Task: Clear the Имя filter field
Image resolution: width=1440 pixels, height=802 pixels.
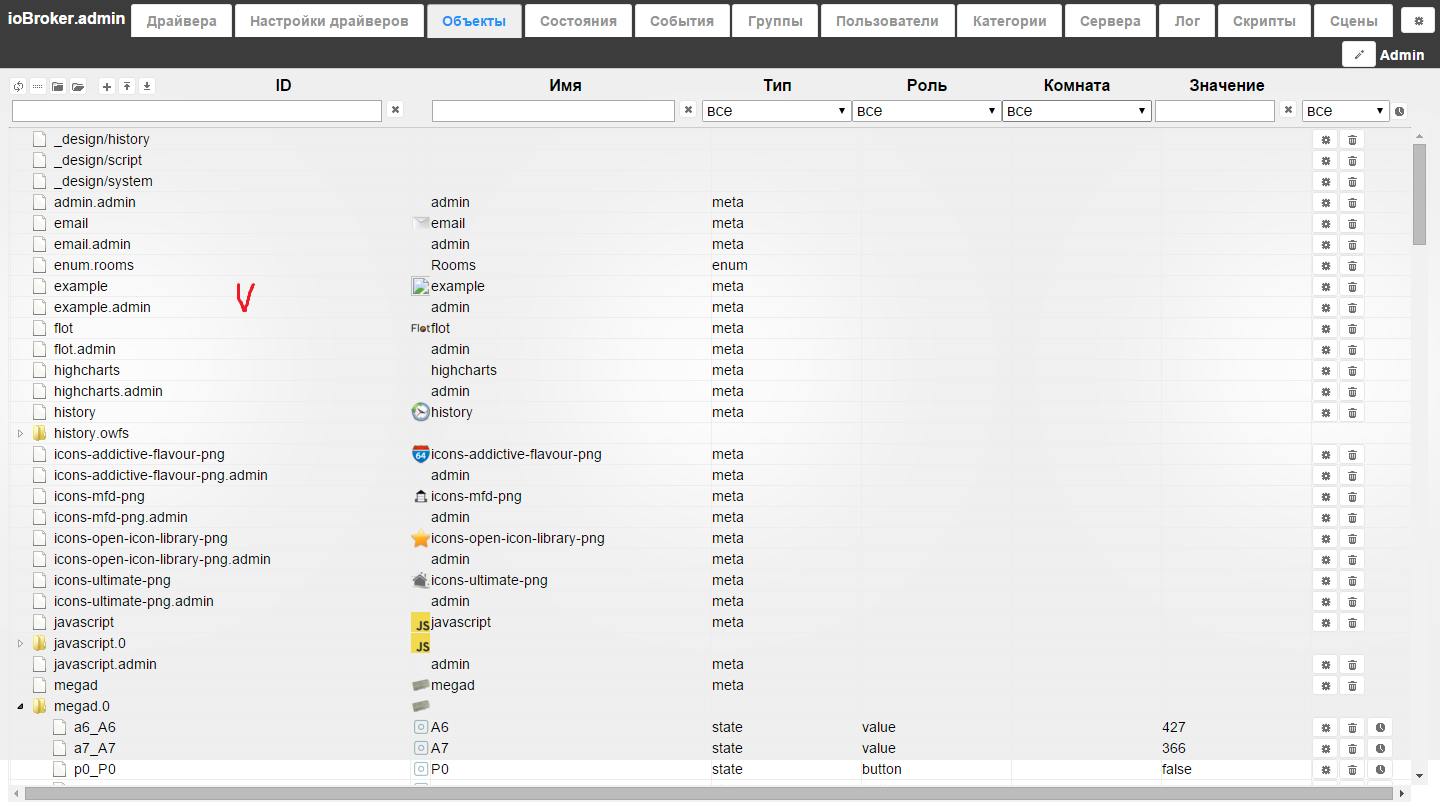Action: pos(688,110)
